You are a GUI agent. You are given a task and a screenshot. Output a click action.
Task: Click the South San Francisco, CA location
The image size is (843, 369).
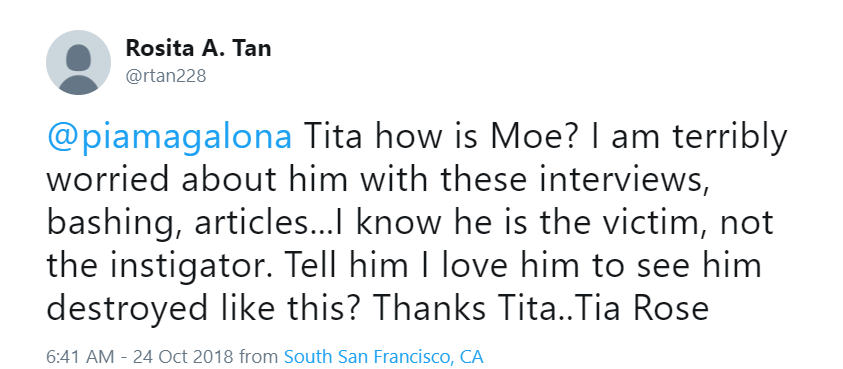pyautogui.click(x=383, y=356)
